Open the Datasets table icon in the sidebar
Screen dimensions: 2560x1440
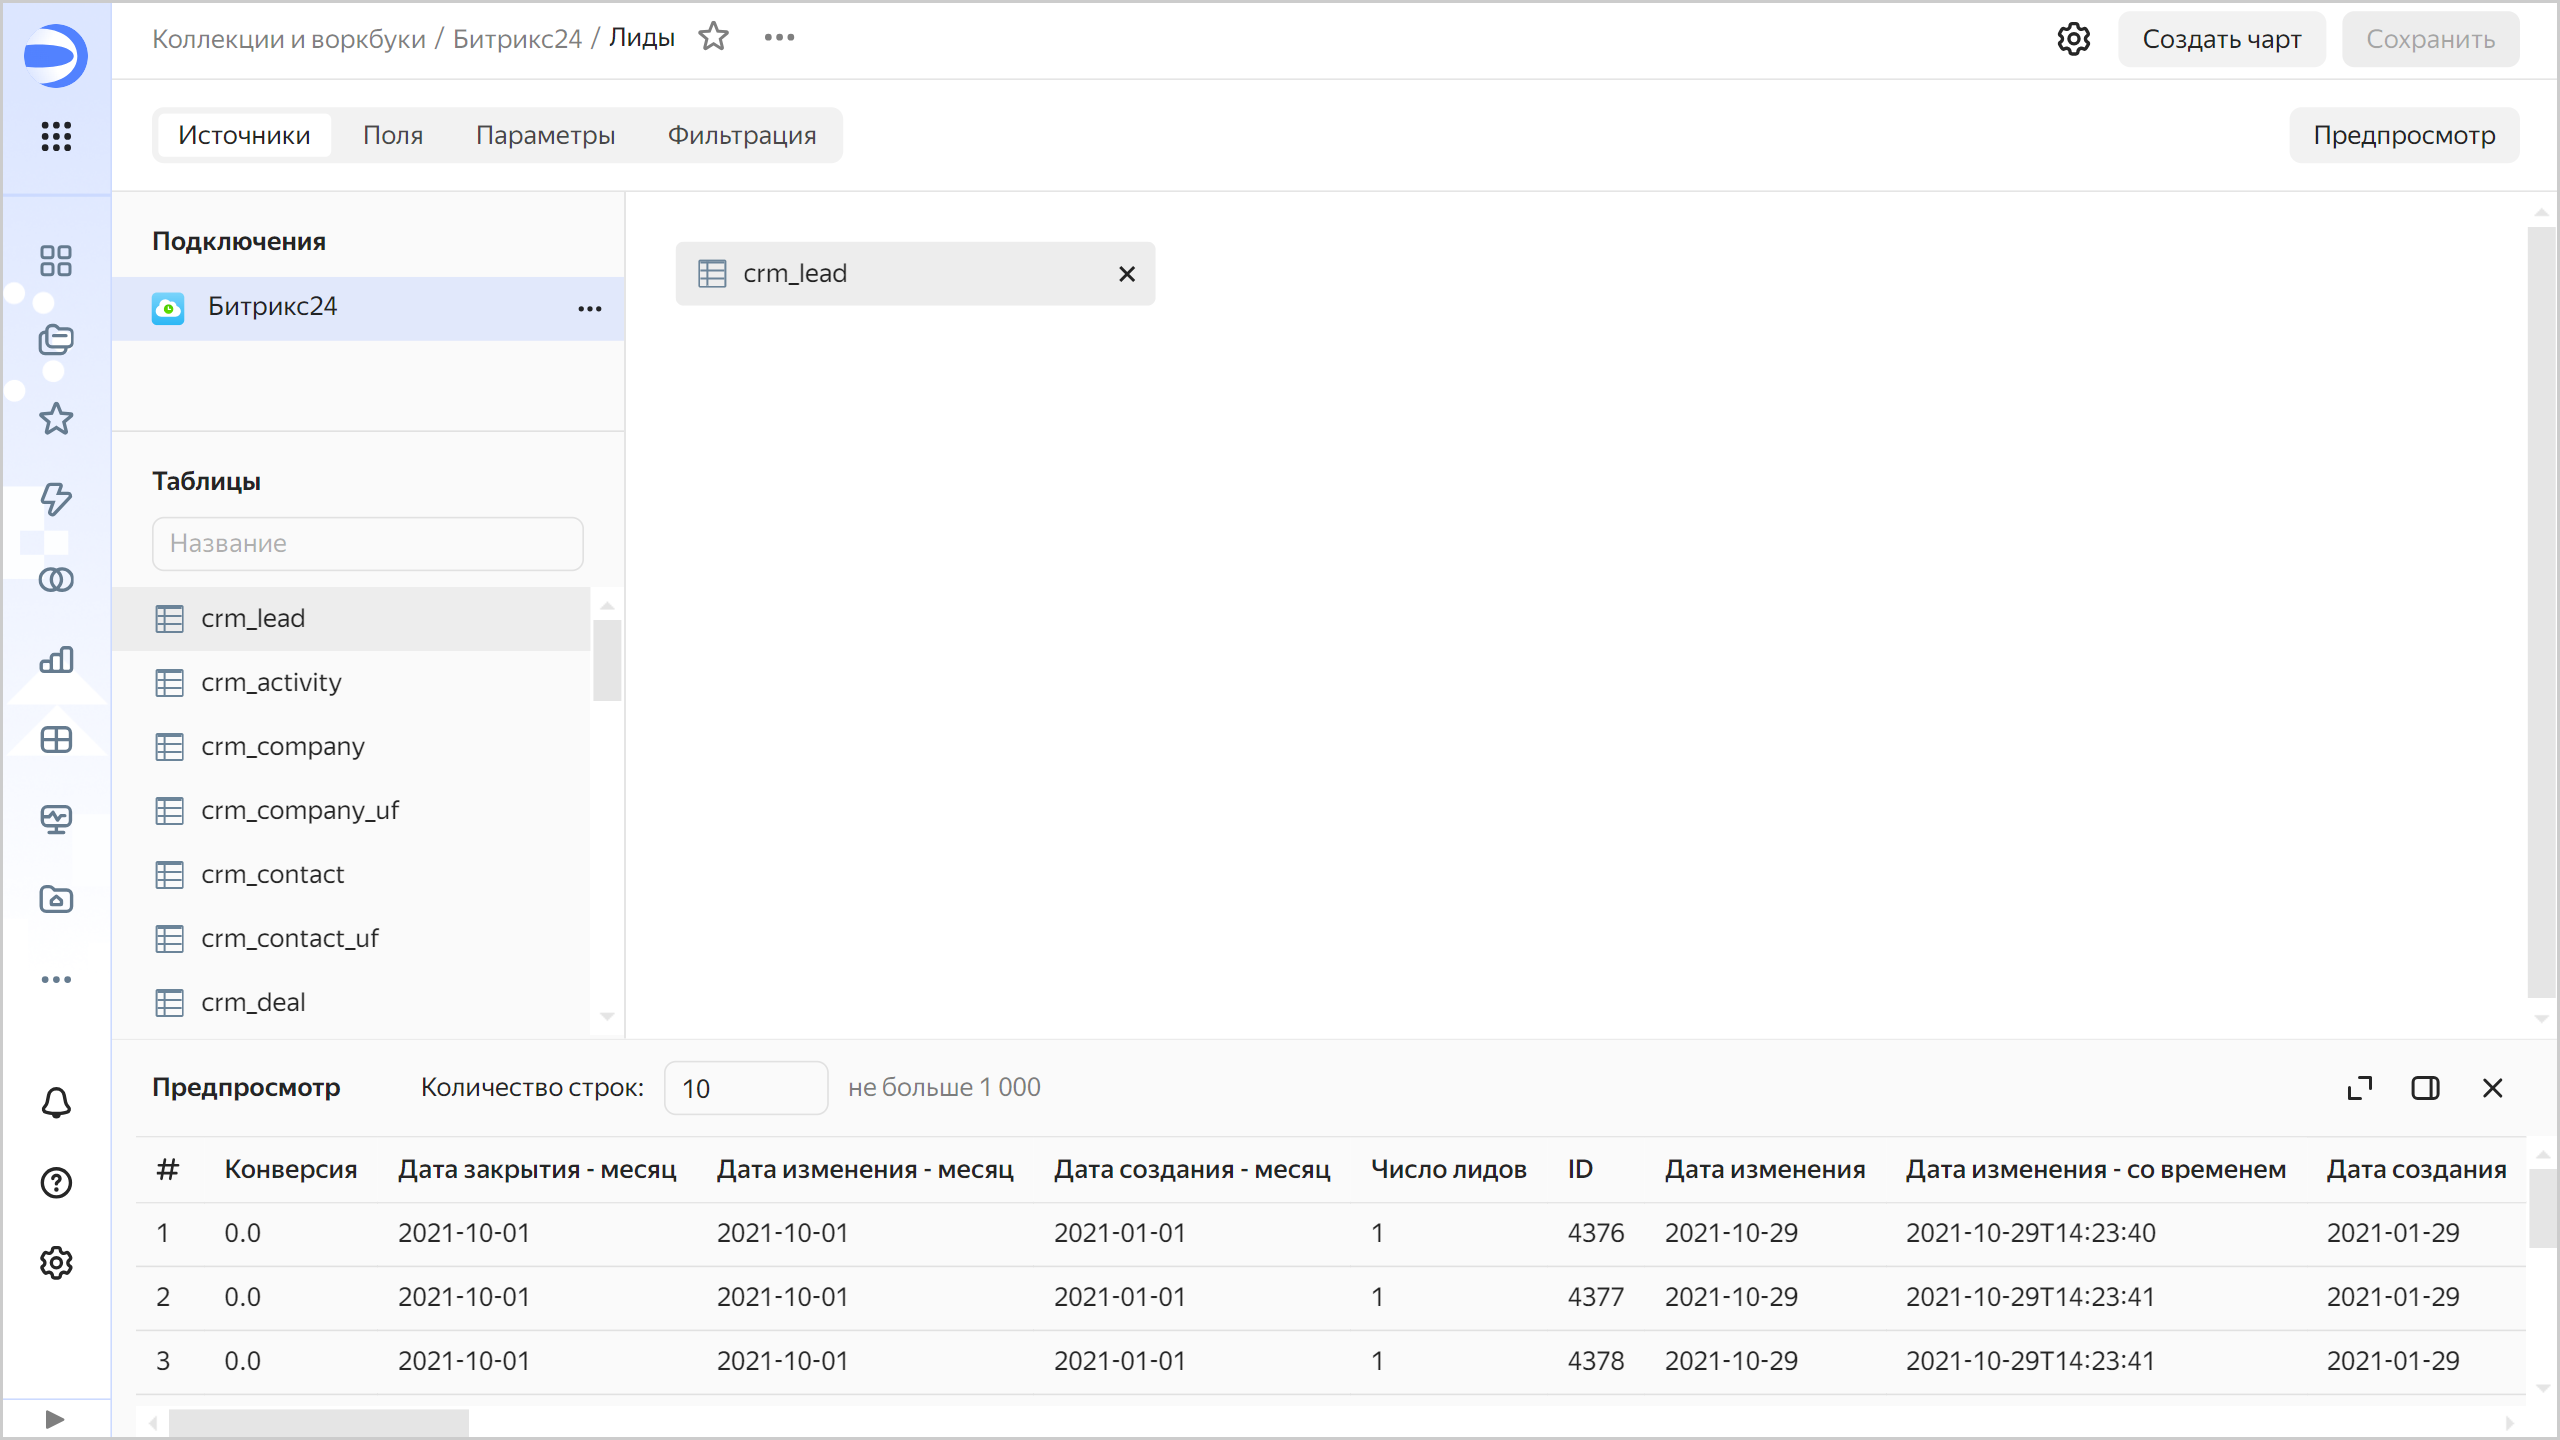click(x=55, y=739)
